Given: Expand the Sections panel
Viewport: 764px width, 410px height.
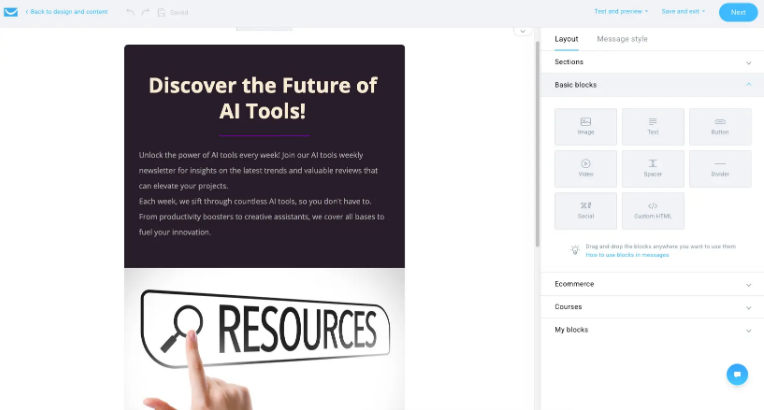Looking at the screenshot, I should tap(651, 62).
